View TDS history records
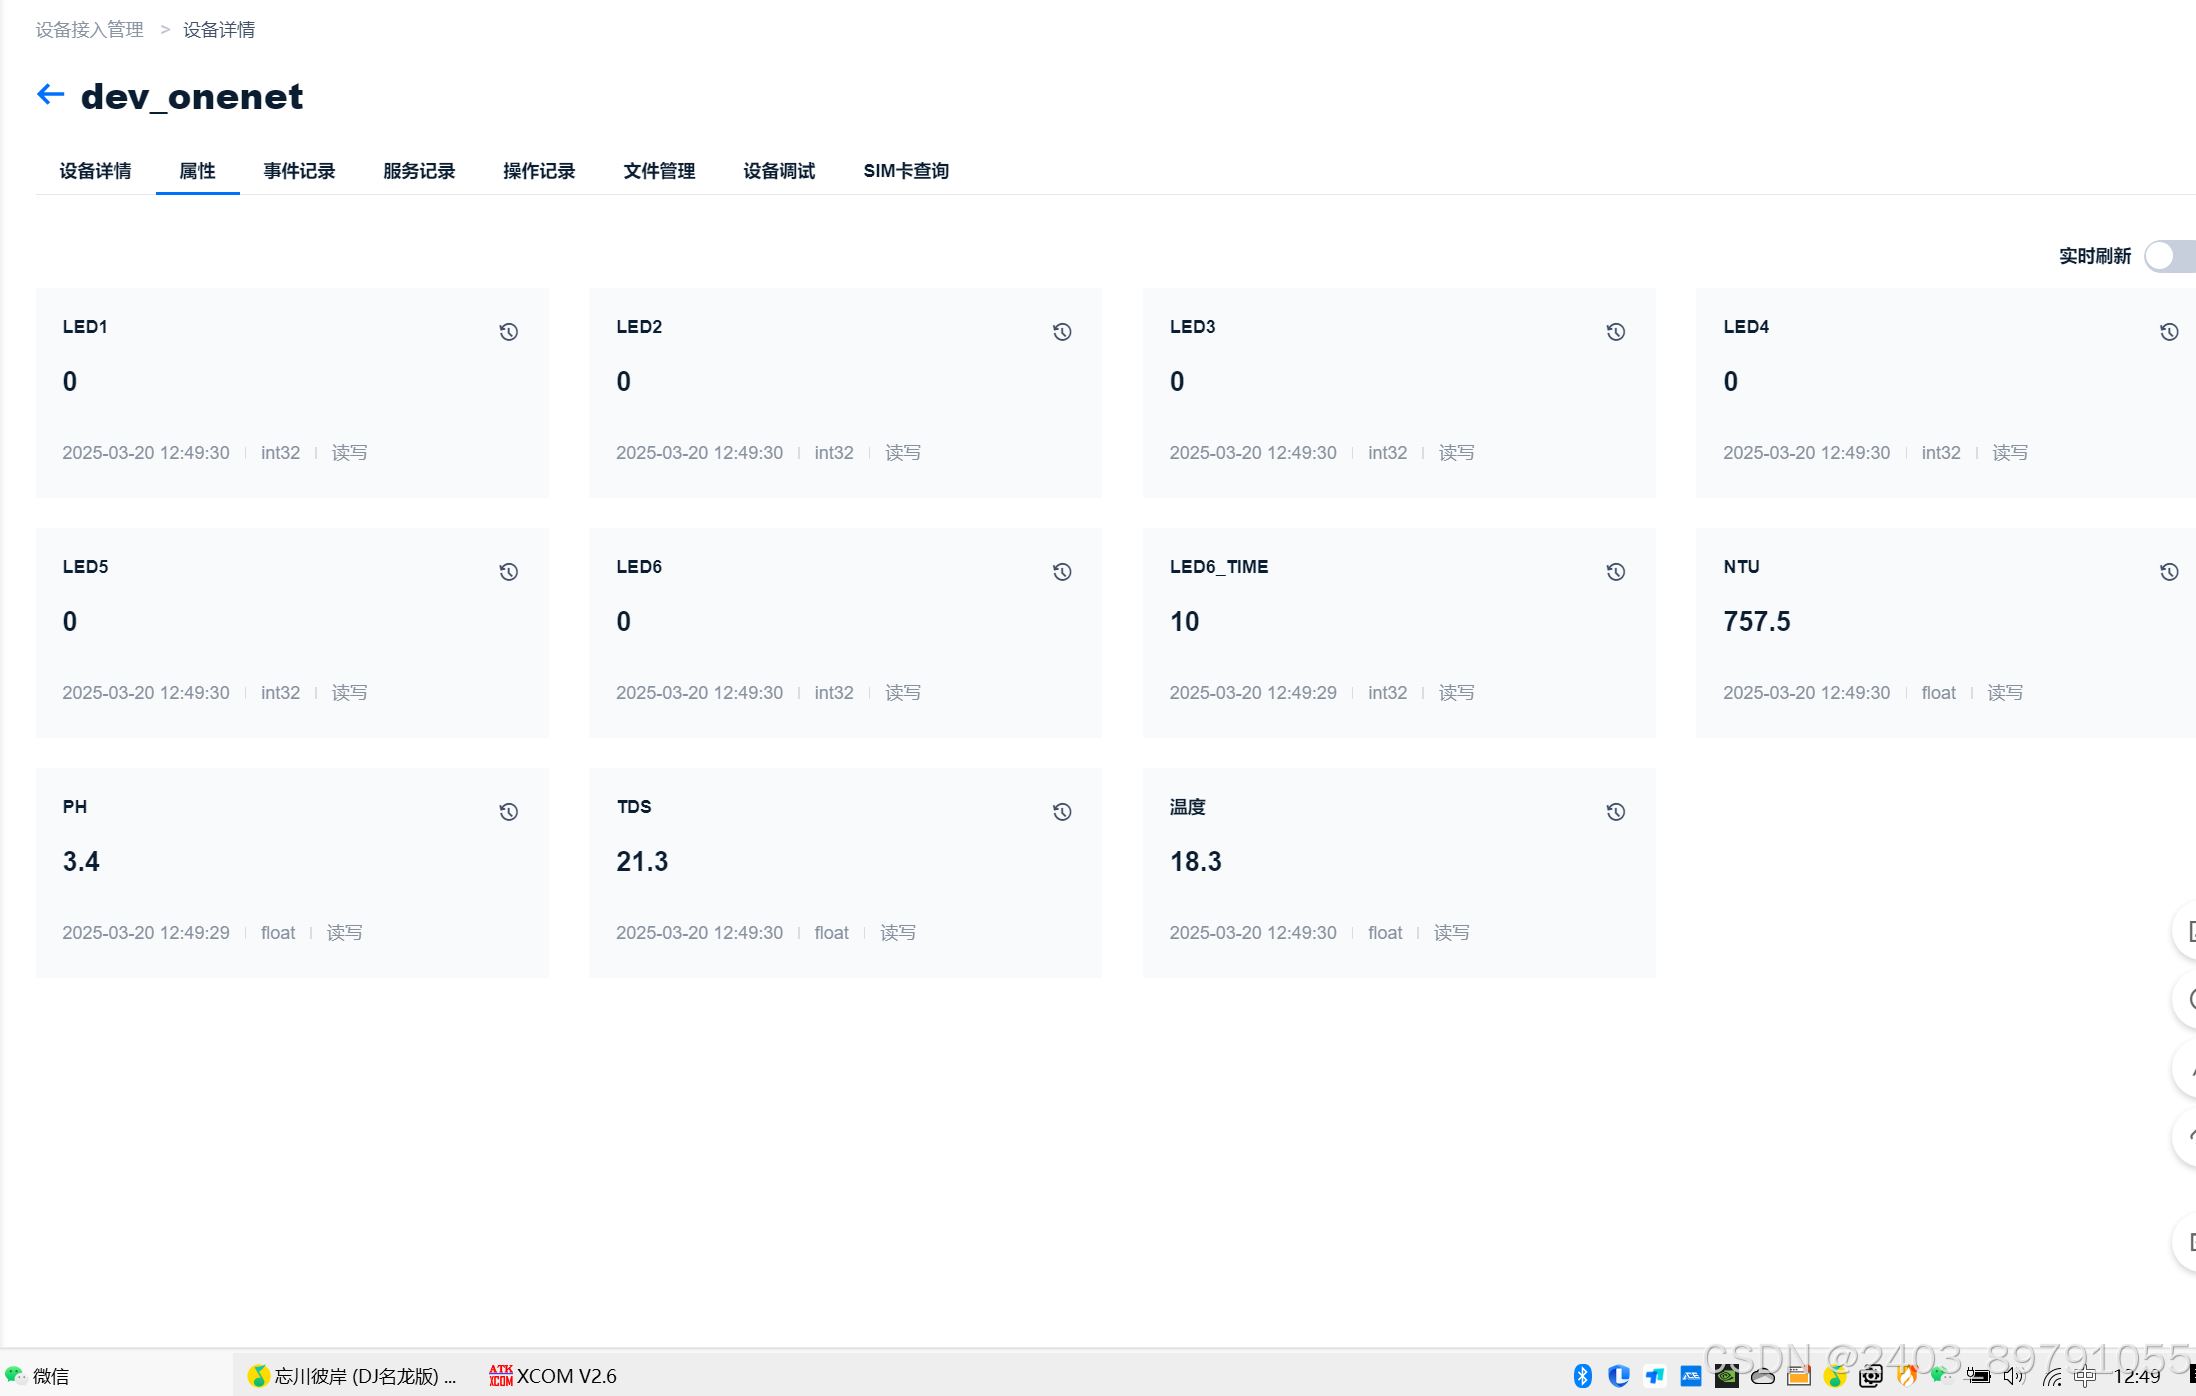2196x1396 pixels. [x=1062, y=812]
